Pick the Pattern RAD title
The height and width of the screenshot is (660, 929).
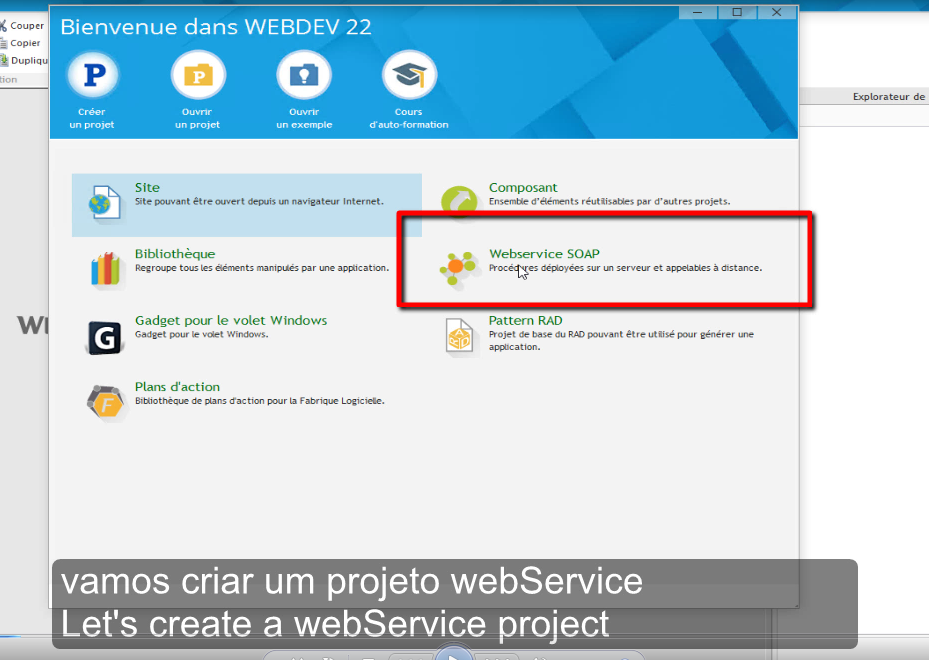click(526, 321)
